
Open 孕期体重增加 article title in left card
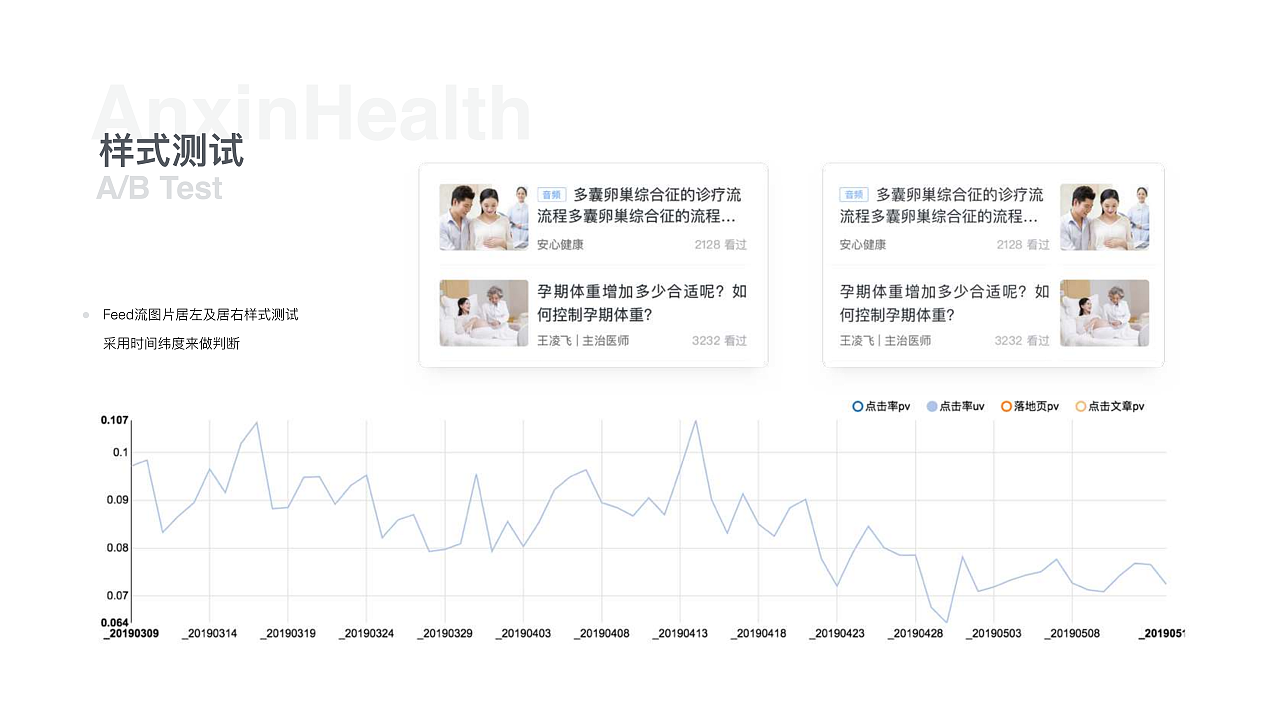click(642, 303)
